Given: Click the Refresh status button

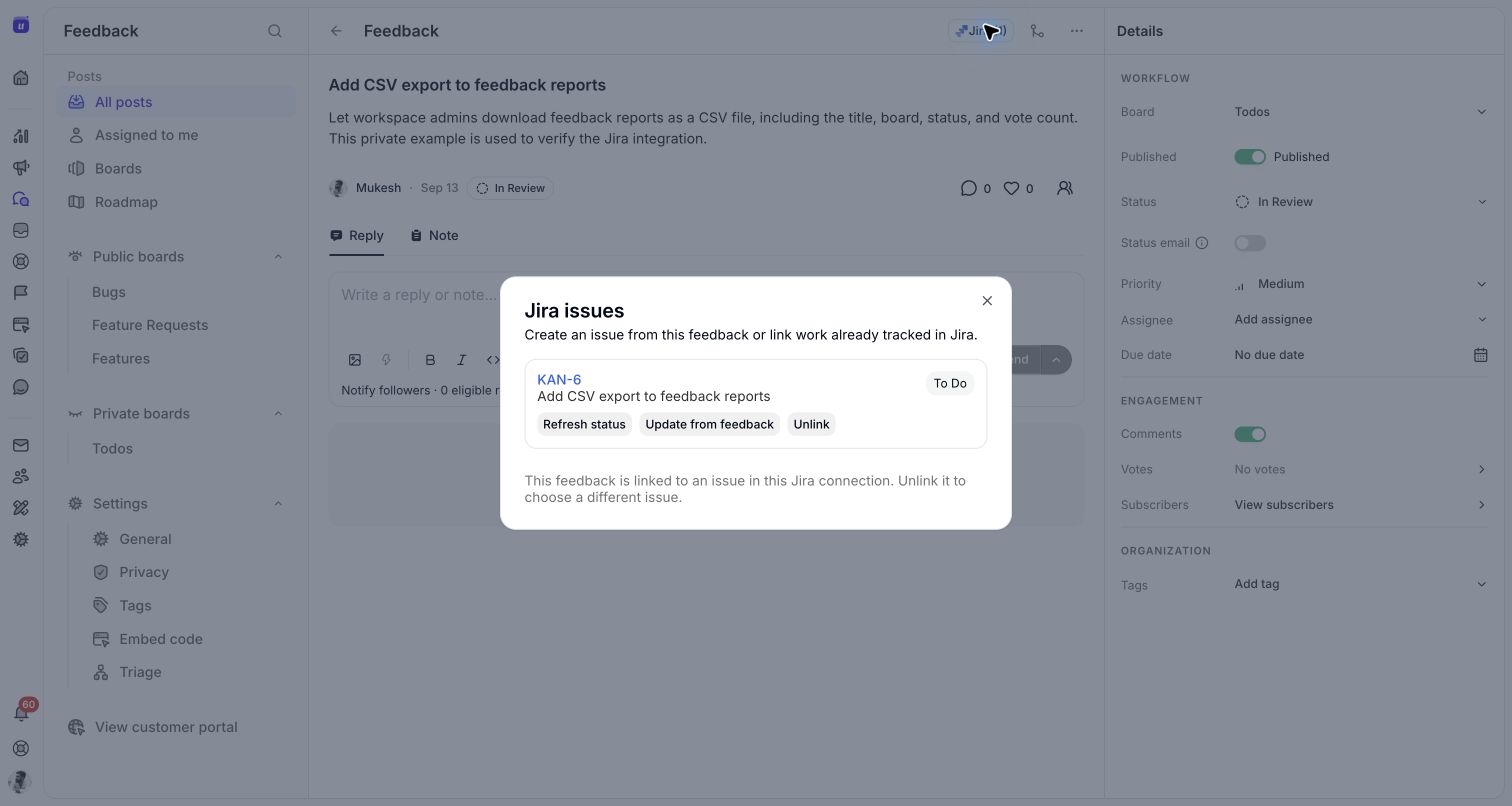Looking at the screenshot, I should click(x=584, y=424).
